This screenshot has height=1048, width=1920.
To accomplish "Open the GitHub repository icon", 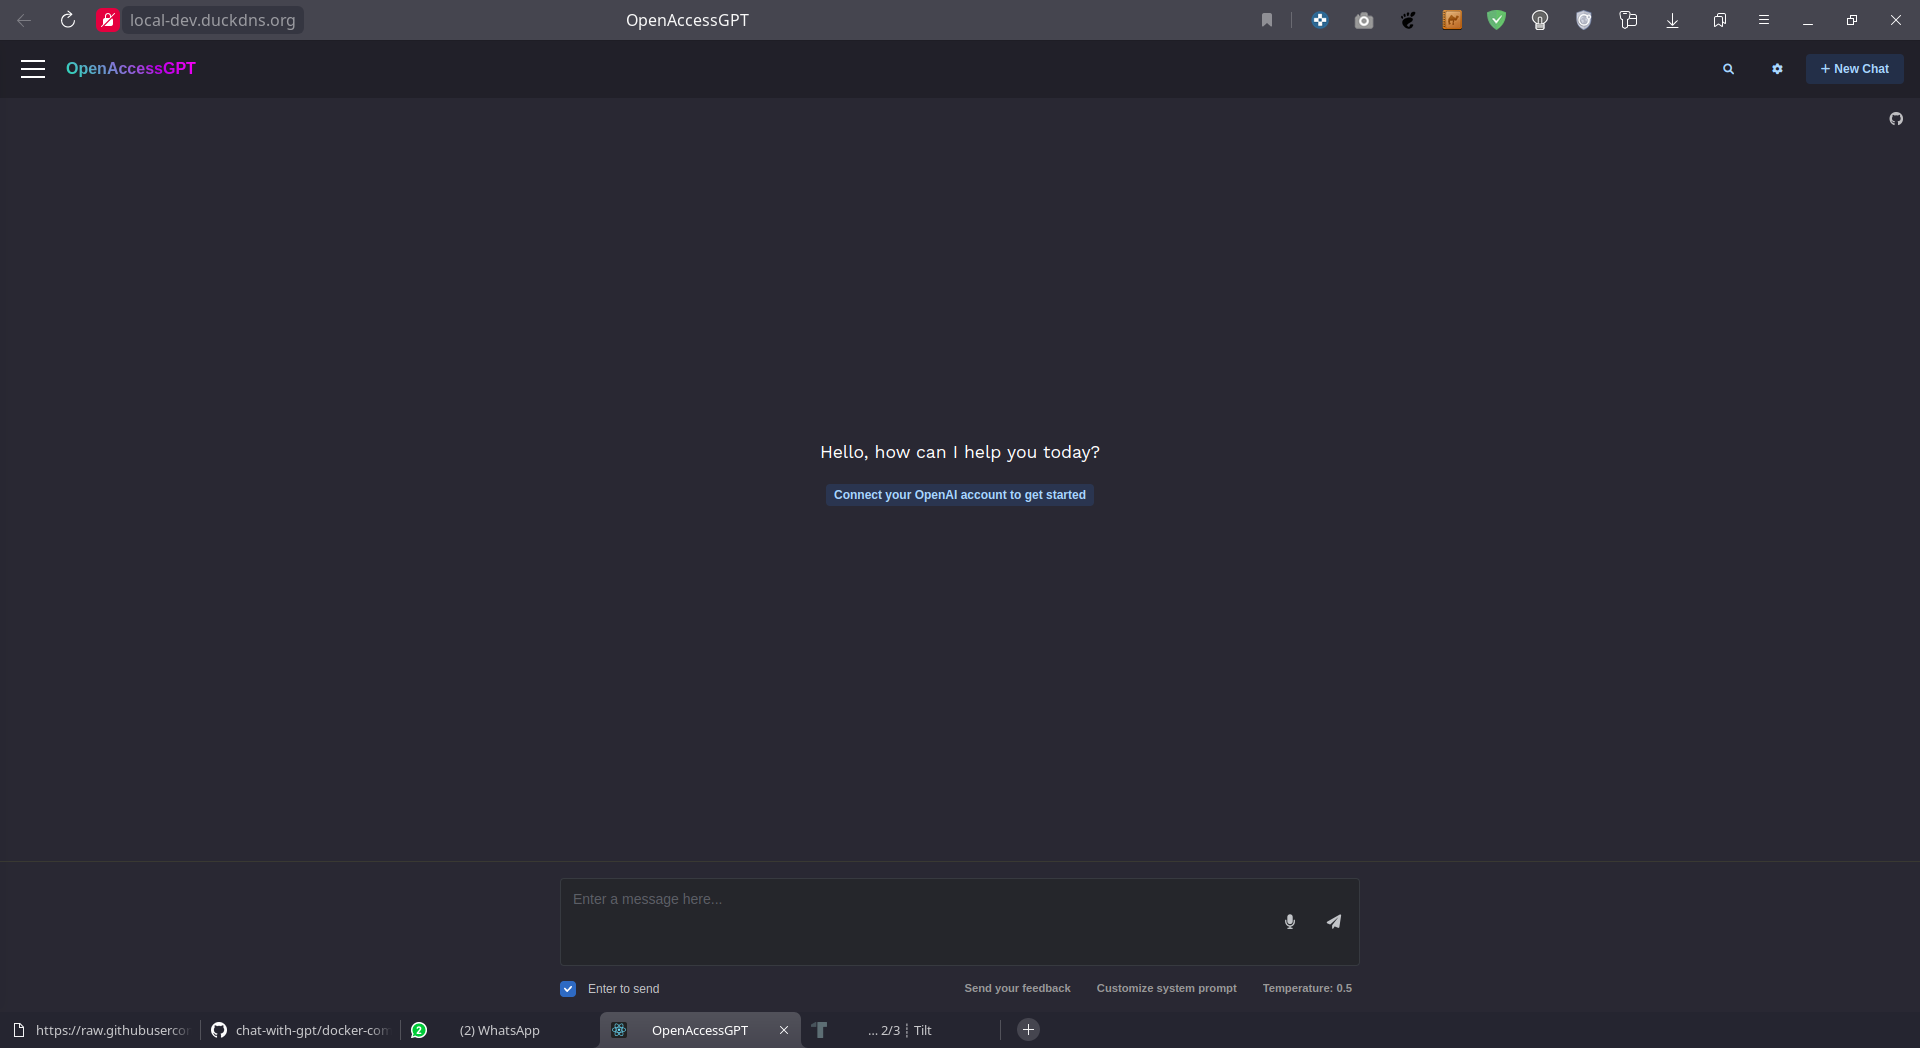I will pyautogui.click(x=1896, y=119).
